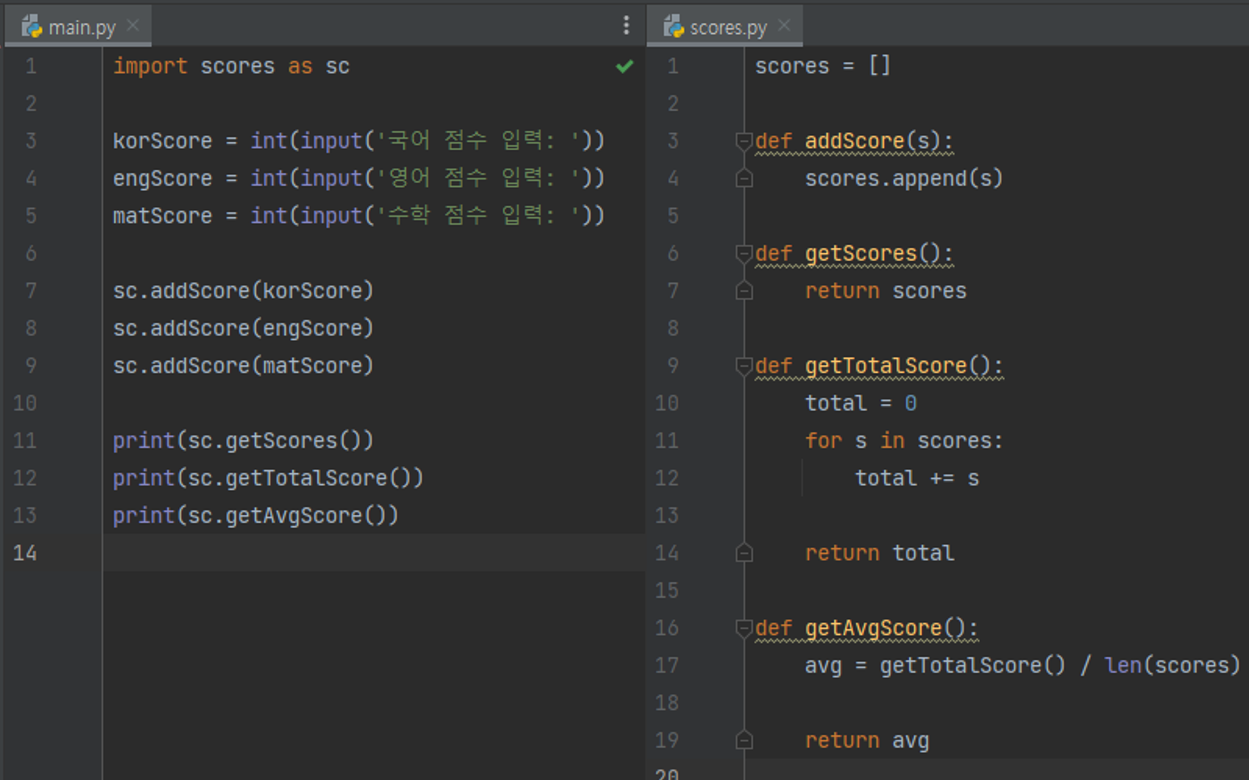The height and width of the screenshot is (780, 1249).
Task: Click the engScore input line
Action: (x=359, y=178)
